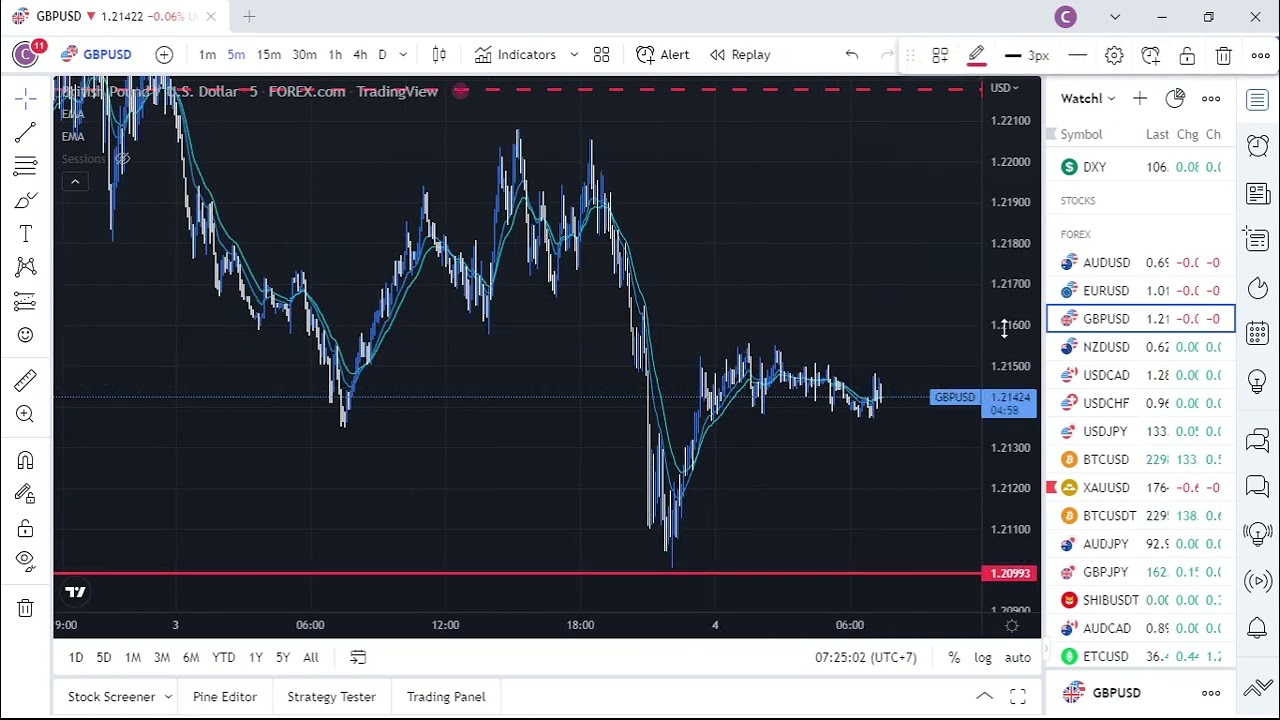Select XAUUSD in the watchlist

tap(1140, 488)
